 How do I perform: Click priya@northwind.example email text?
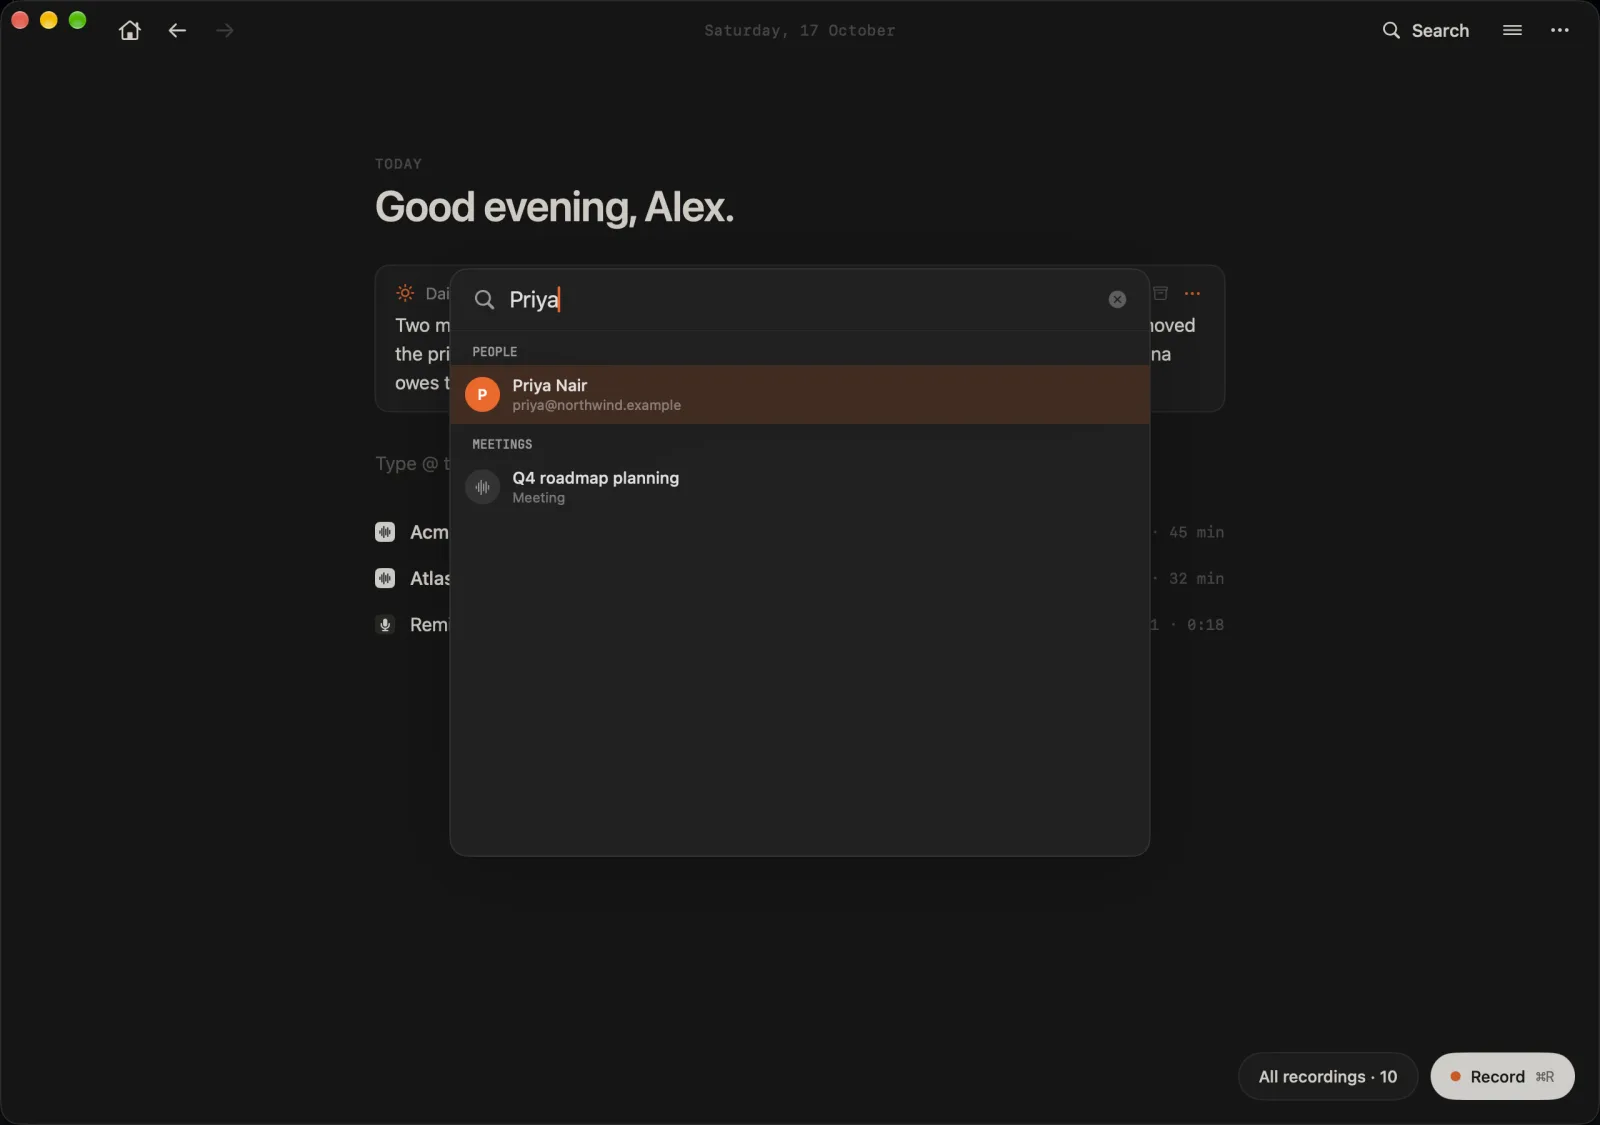click(596, 405)
